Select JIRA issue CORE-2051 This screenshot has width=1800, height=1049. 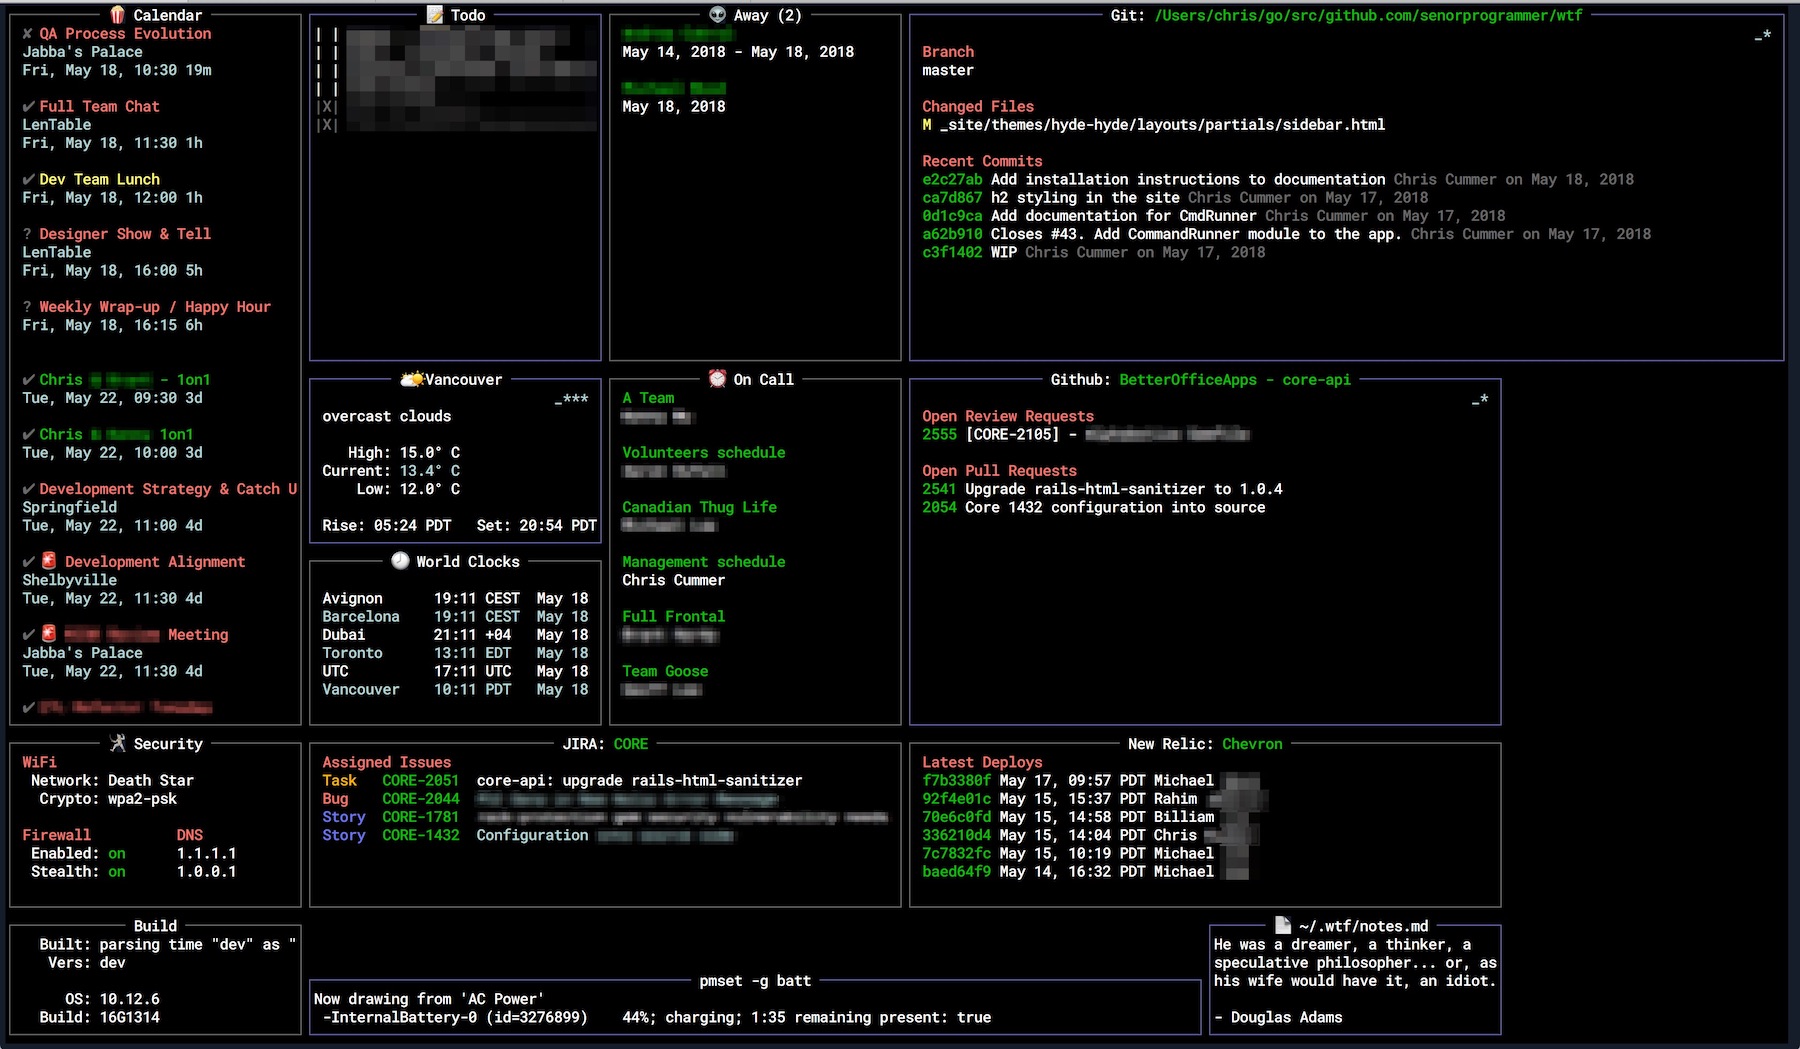[x=420, y=781]
